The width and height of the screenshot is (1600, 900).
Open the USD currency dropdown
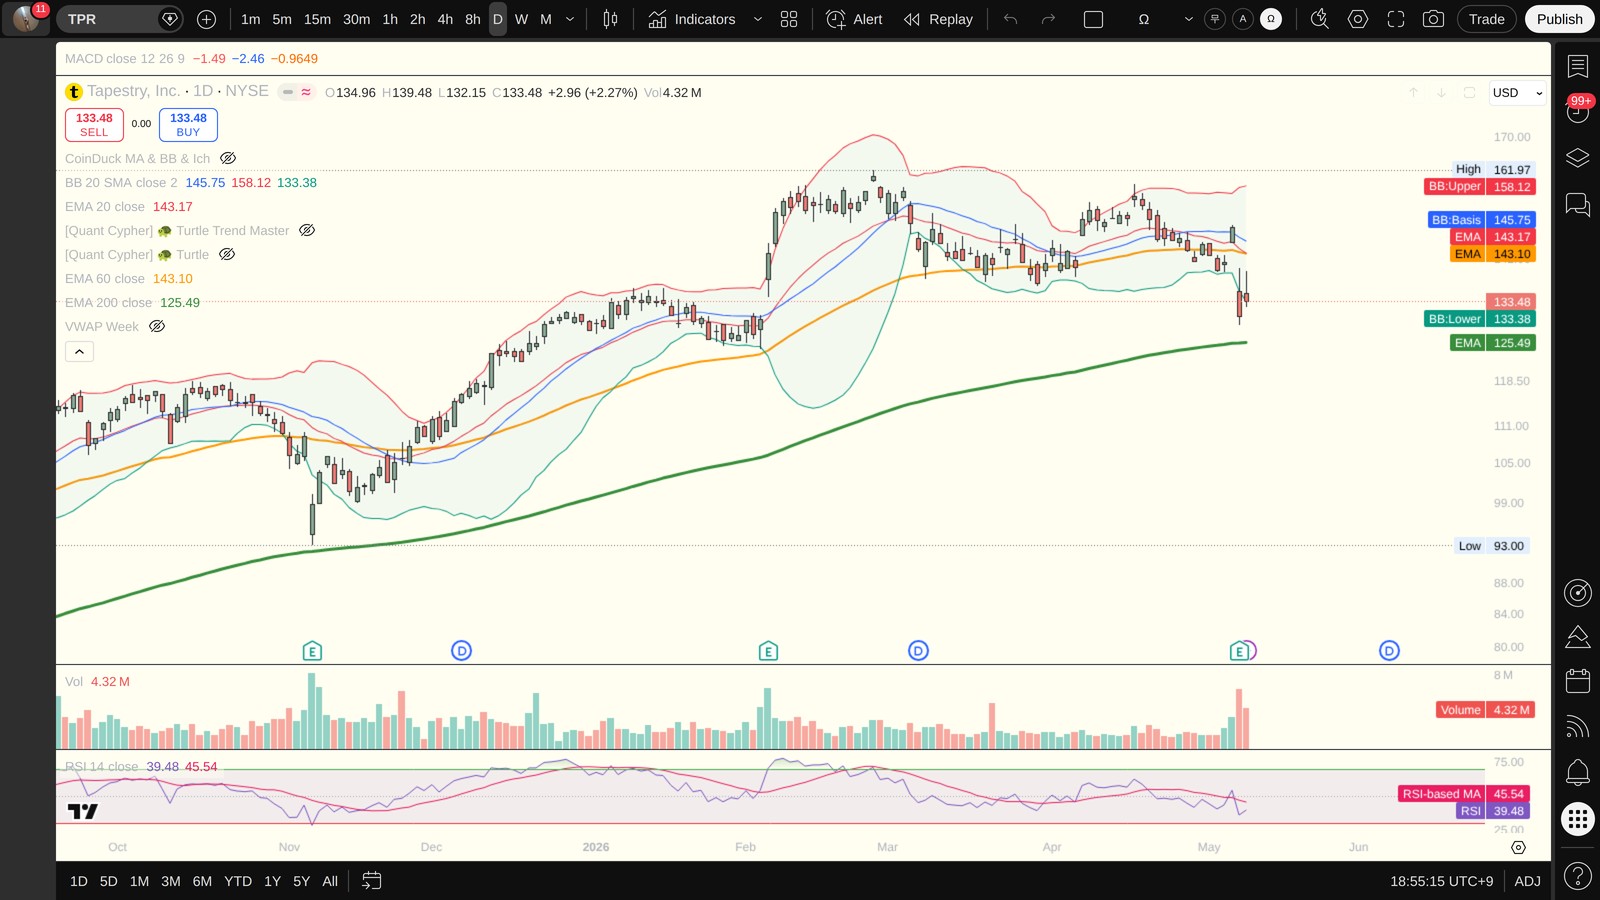pyautogui.click(x=1518, y=92)
